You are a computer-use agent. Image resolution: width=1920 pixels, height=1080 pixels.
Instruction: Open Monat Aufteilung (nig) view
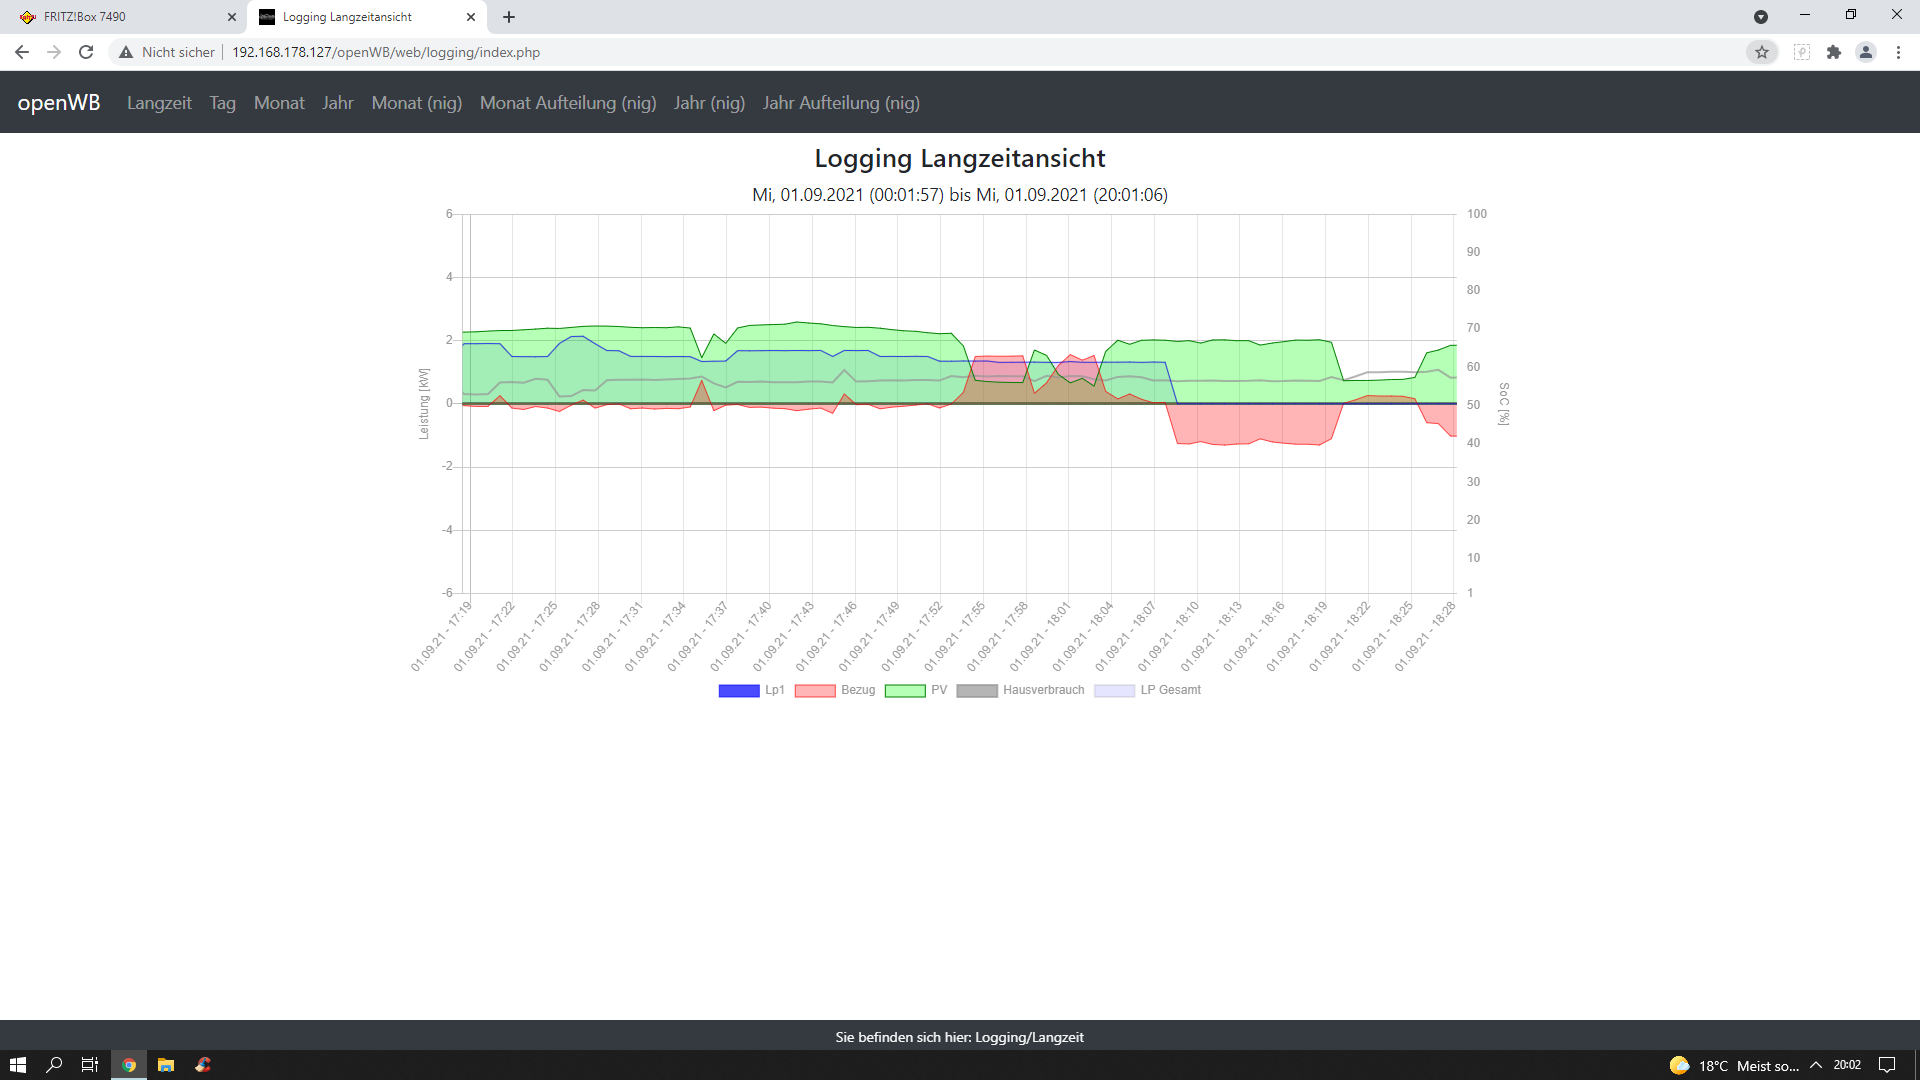pyautogui.click(x=568, y=103)
